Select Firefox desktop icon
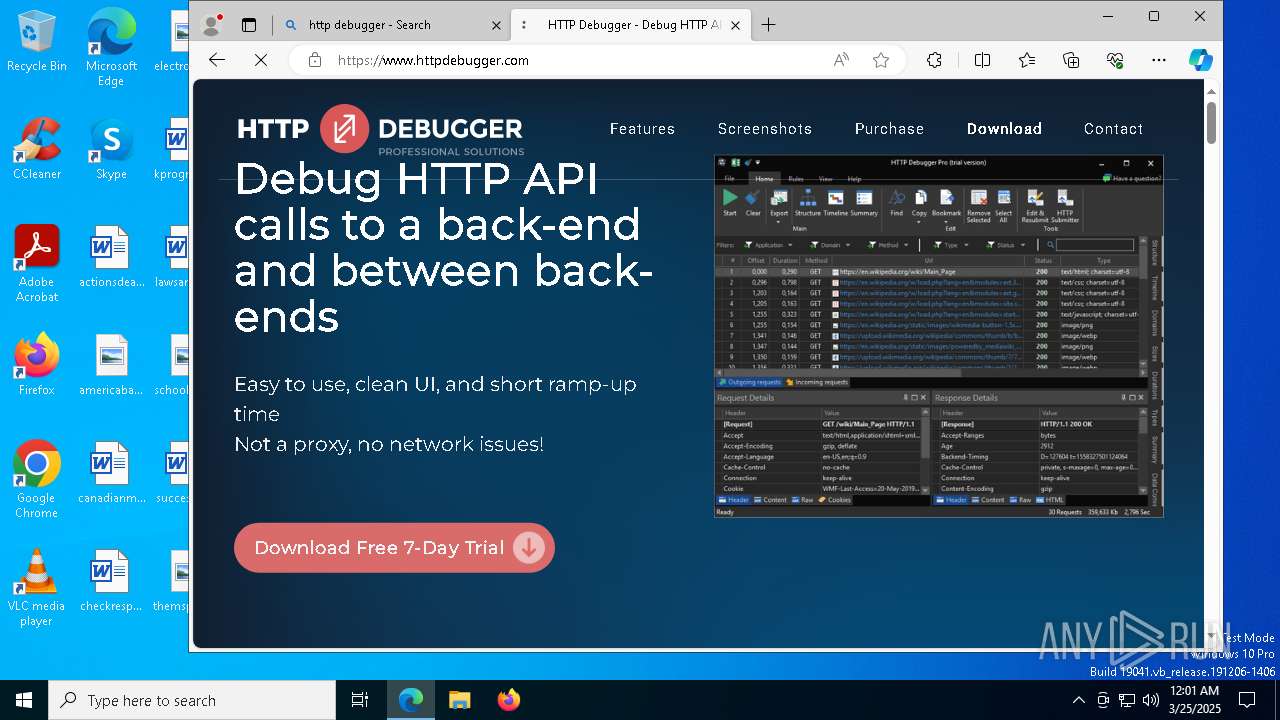Image resolution: width=1280 pixels, height=720 pixels. click(x=37, y=365)
